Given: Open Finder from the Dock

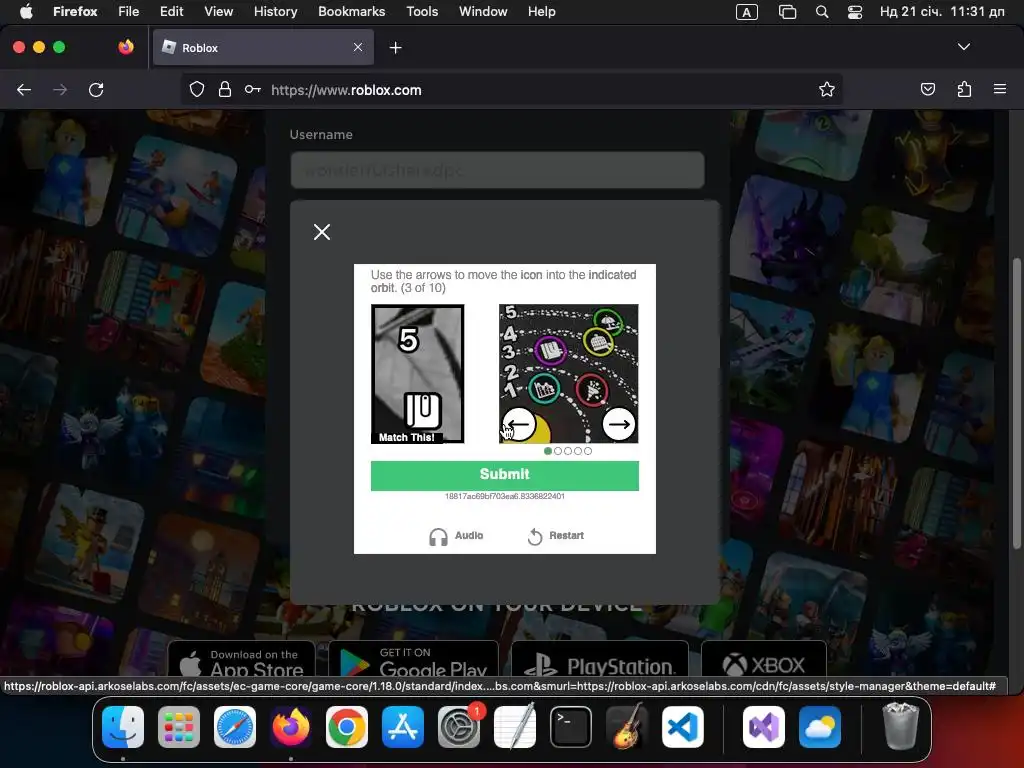Looking at the screenshot, I should coord(123,727).
